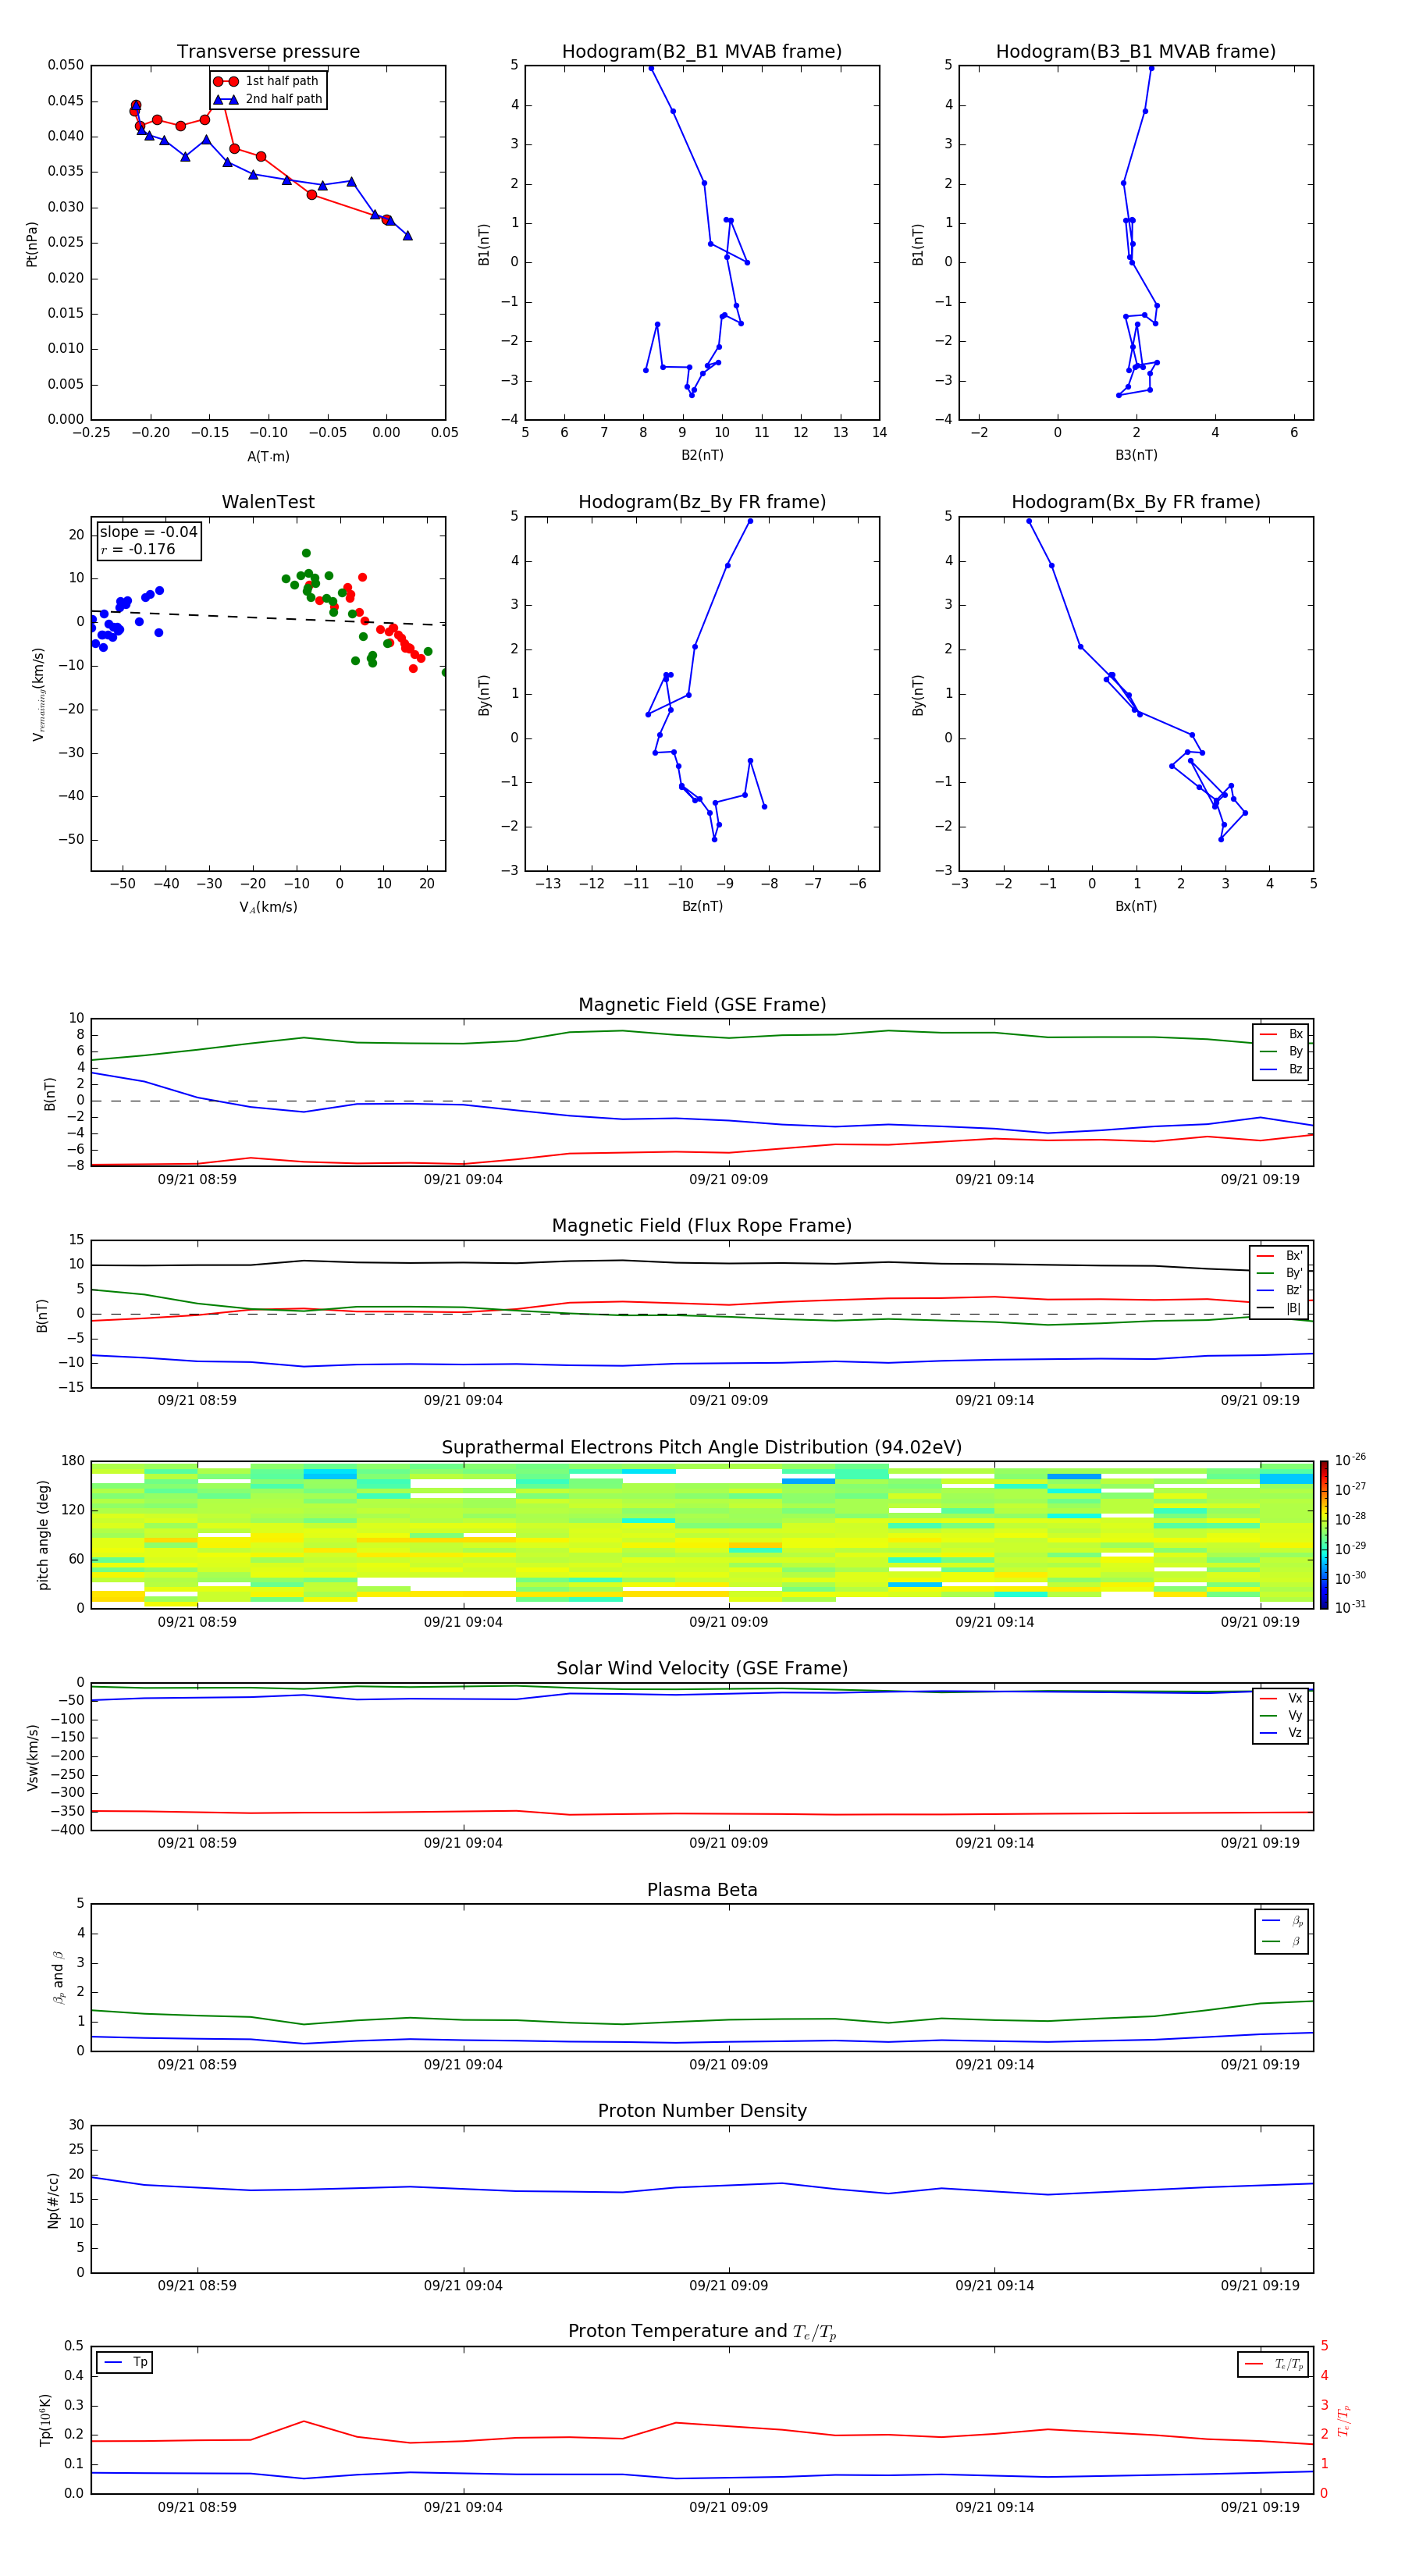Click the 'Plasma Beta' plot title
Viewport: 1405px width, 2576px height.
702,1890
